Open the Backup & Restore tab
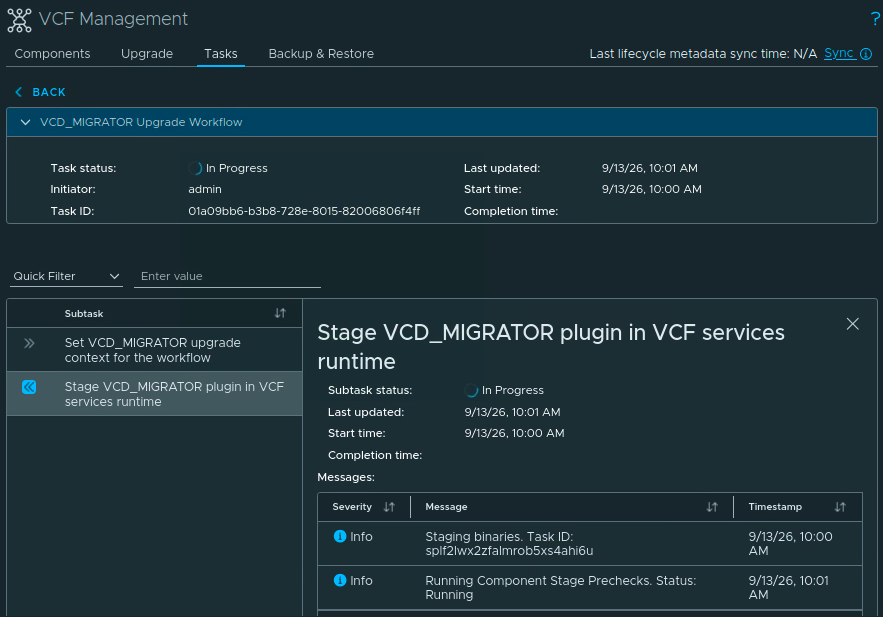 321,53
